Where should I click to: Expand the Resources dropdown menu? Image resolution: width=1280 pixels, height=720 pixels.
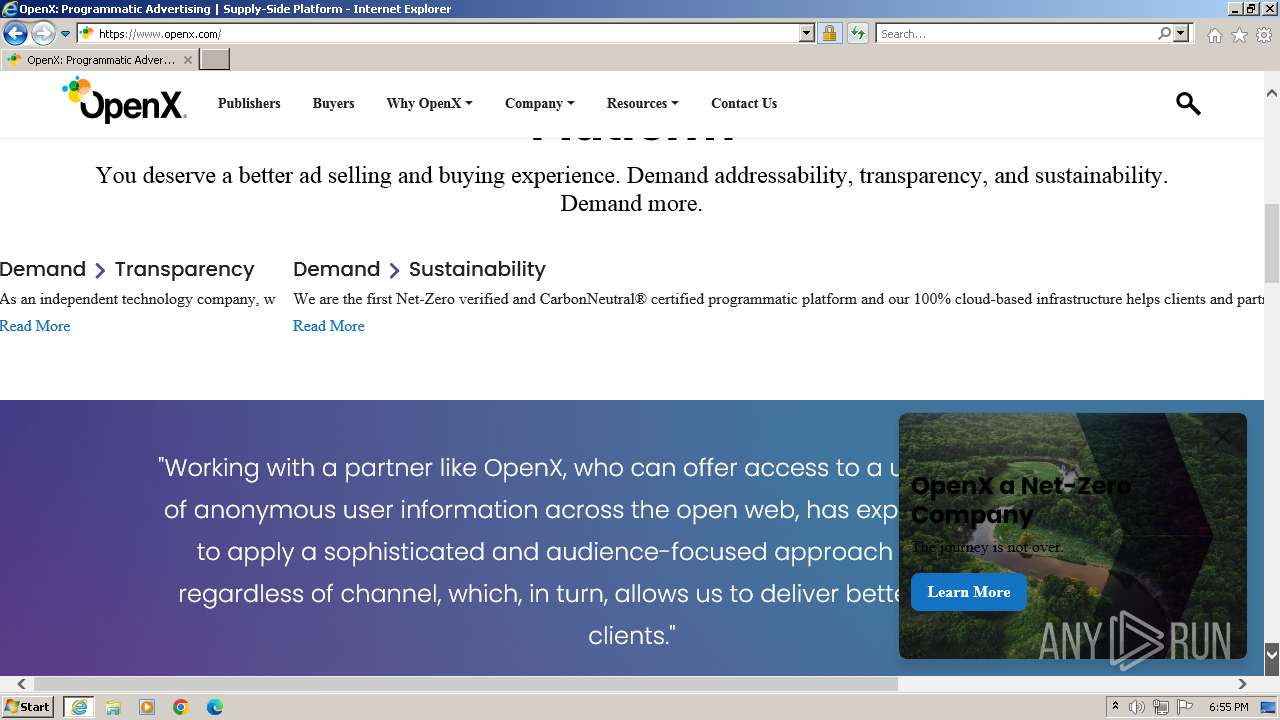pos(642,103)
